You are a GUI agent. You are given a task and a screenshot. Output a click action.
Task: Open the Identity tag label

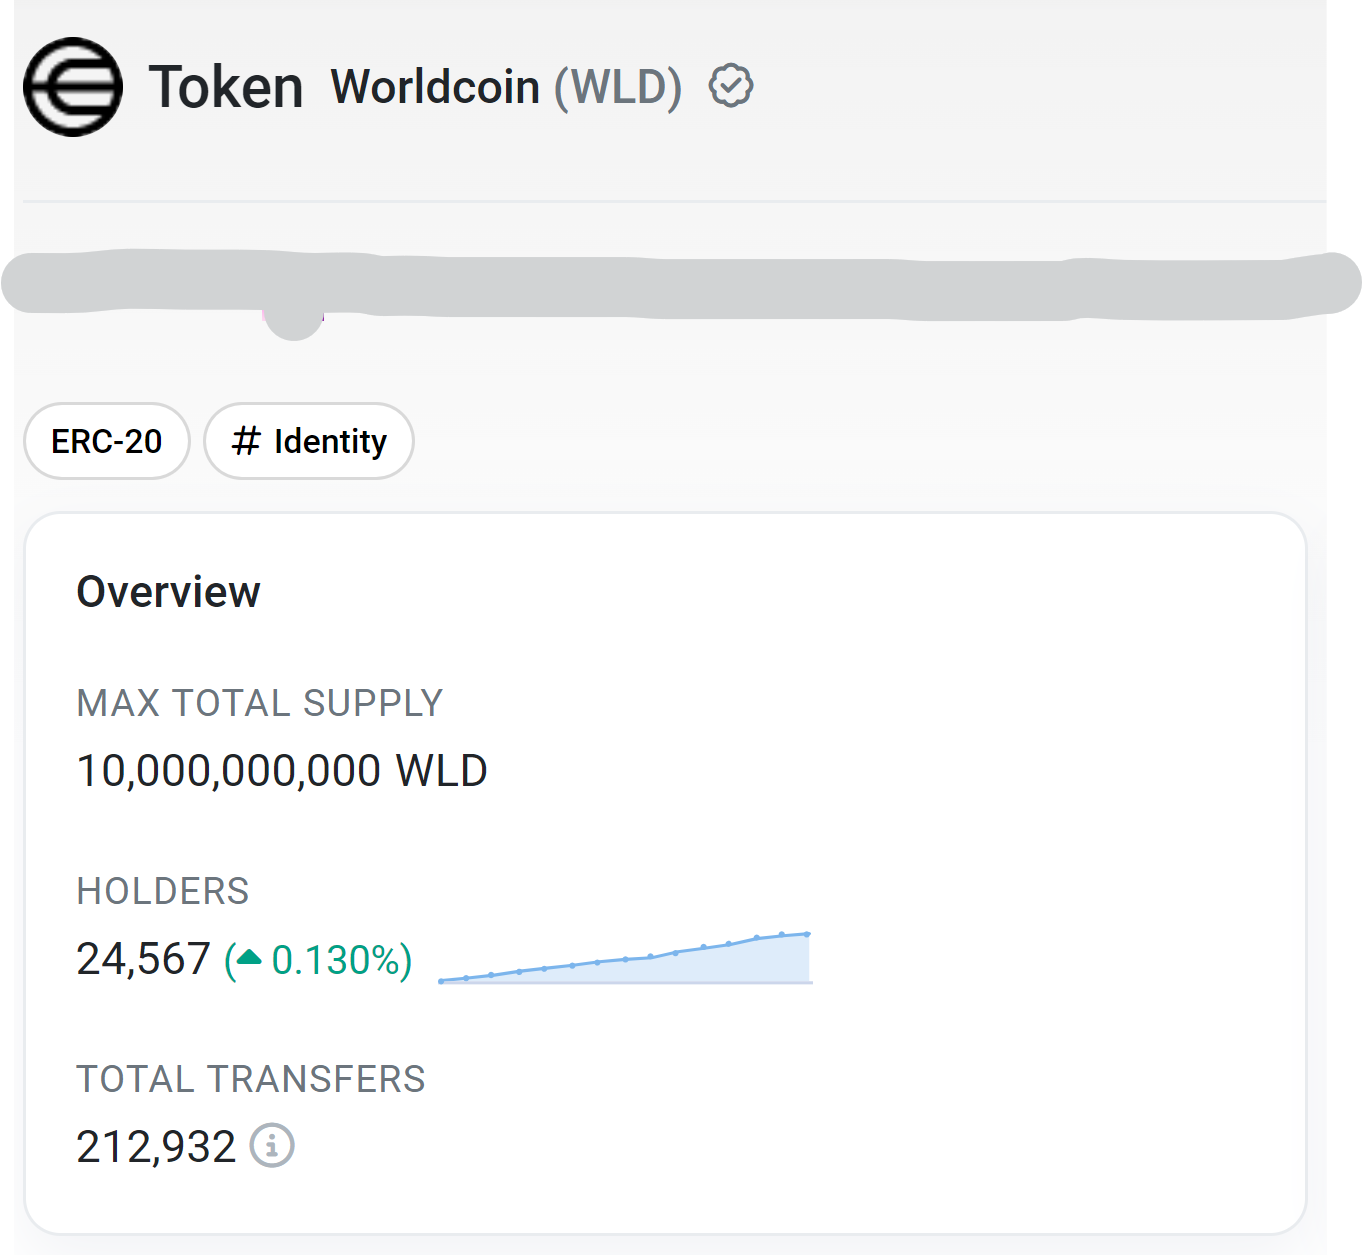point(330,441)
